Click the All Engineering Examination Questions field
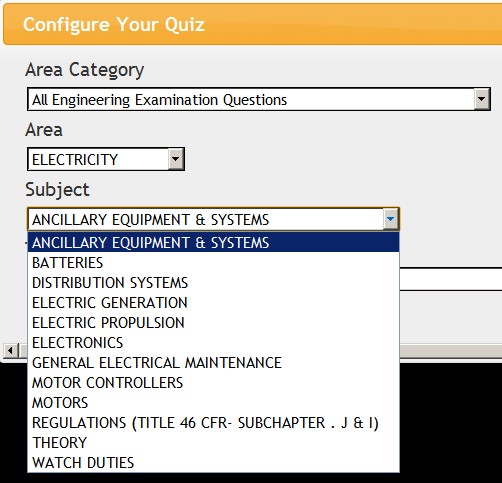 coord(252,99)
